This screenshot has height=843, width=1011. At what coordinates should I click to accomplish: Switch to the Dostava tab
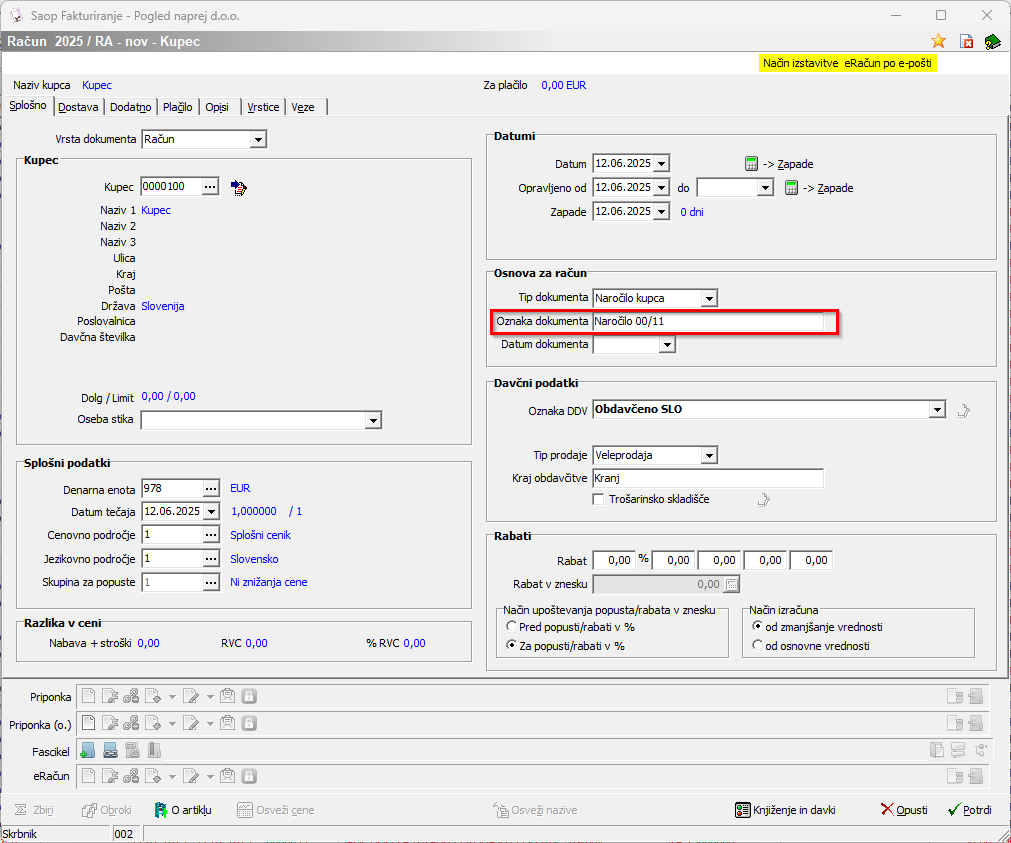(78, 107)
